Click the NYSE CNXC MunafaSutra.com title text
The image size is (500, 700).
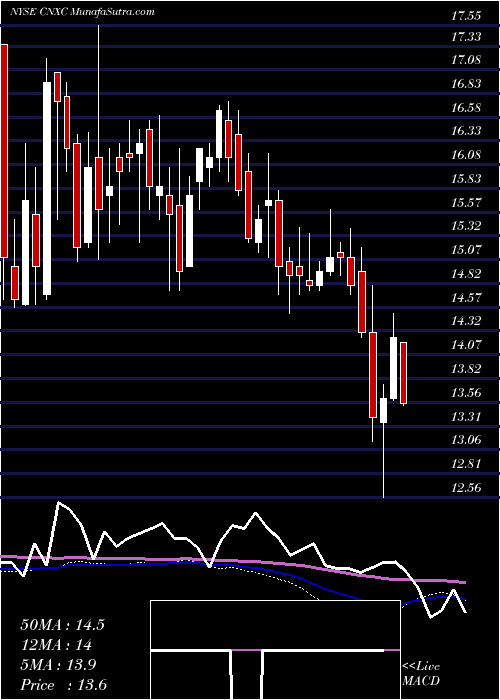[x=82, y=12]
